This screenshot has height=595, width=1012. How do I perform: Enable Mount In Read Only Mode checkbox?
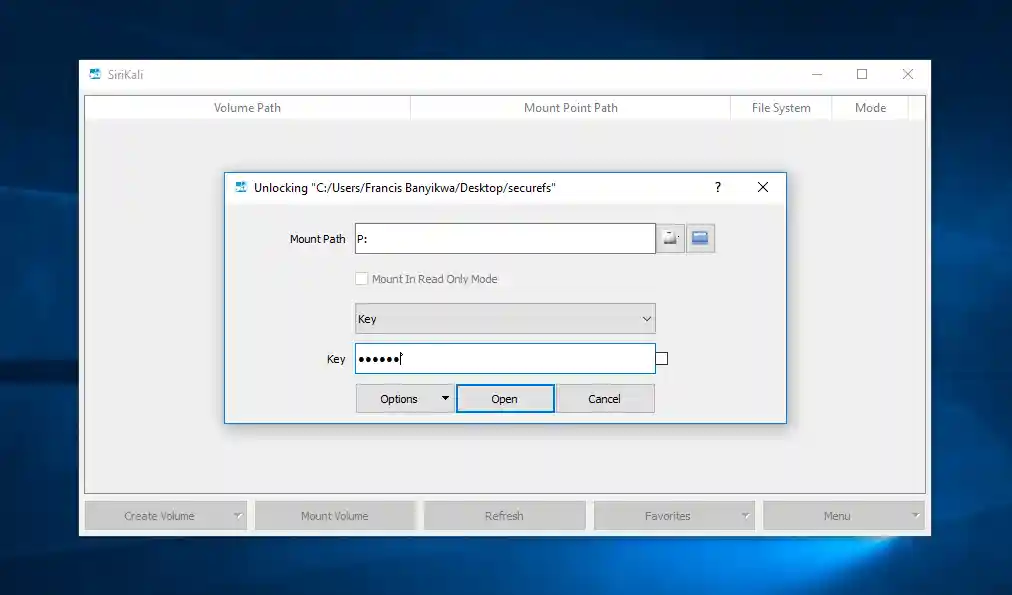pyautogui.click(x=362, y=279)
